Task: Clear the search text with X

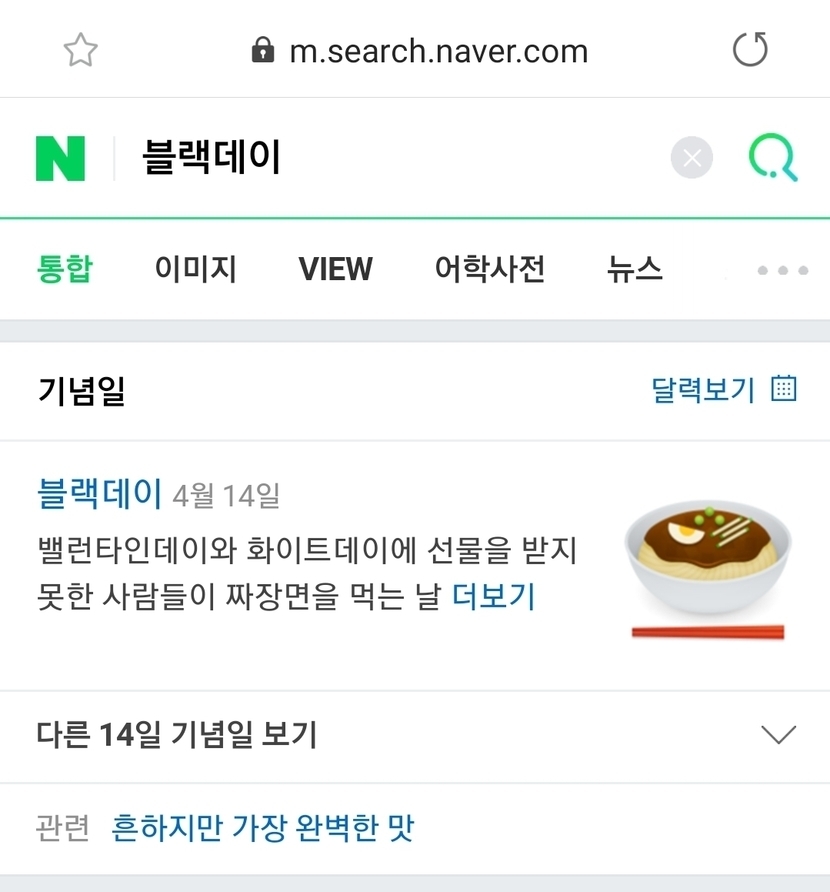Action: pyautogui.click(x=692, y=158)
